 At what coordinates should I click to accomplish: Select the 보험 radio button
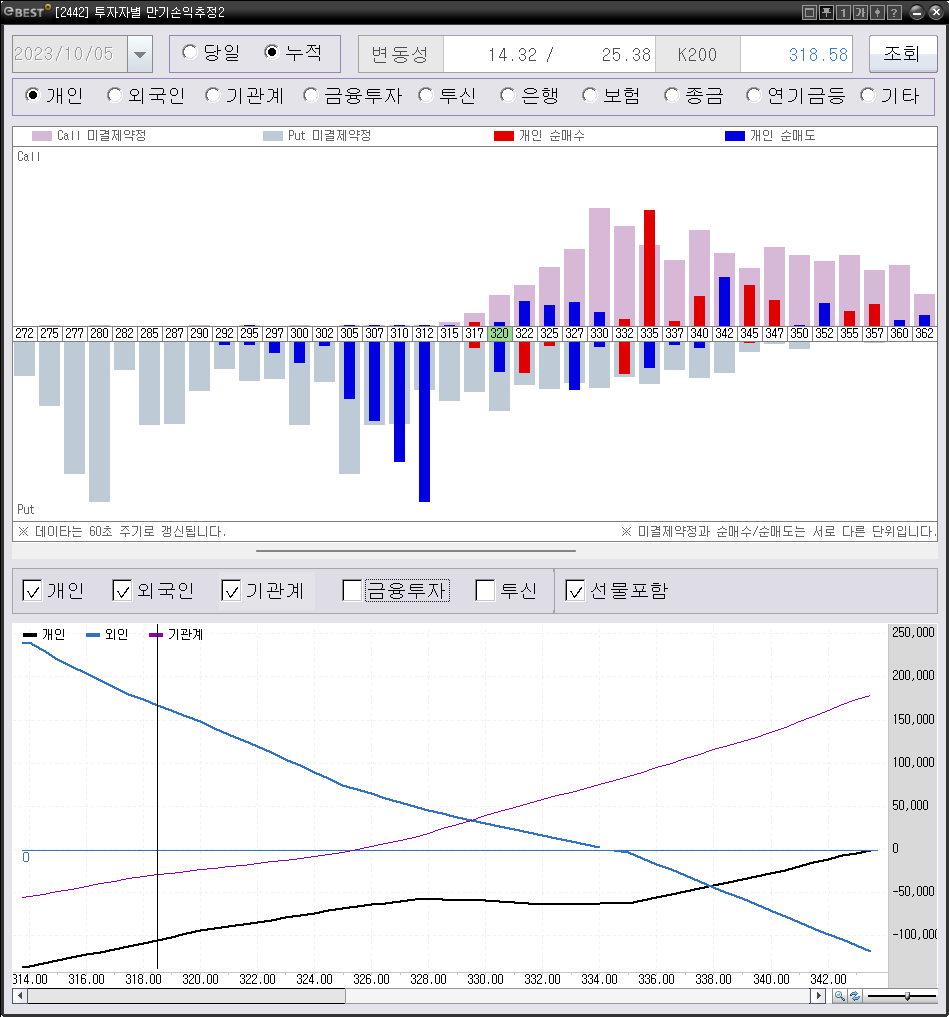tap(589, 95)
